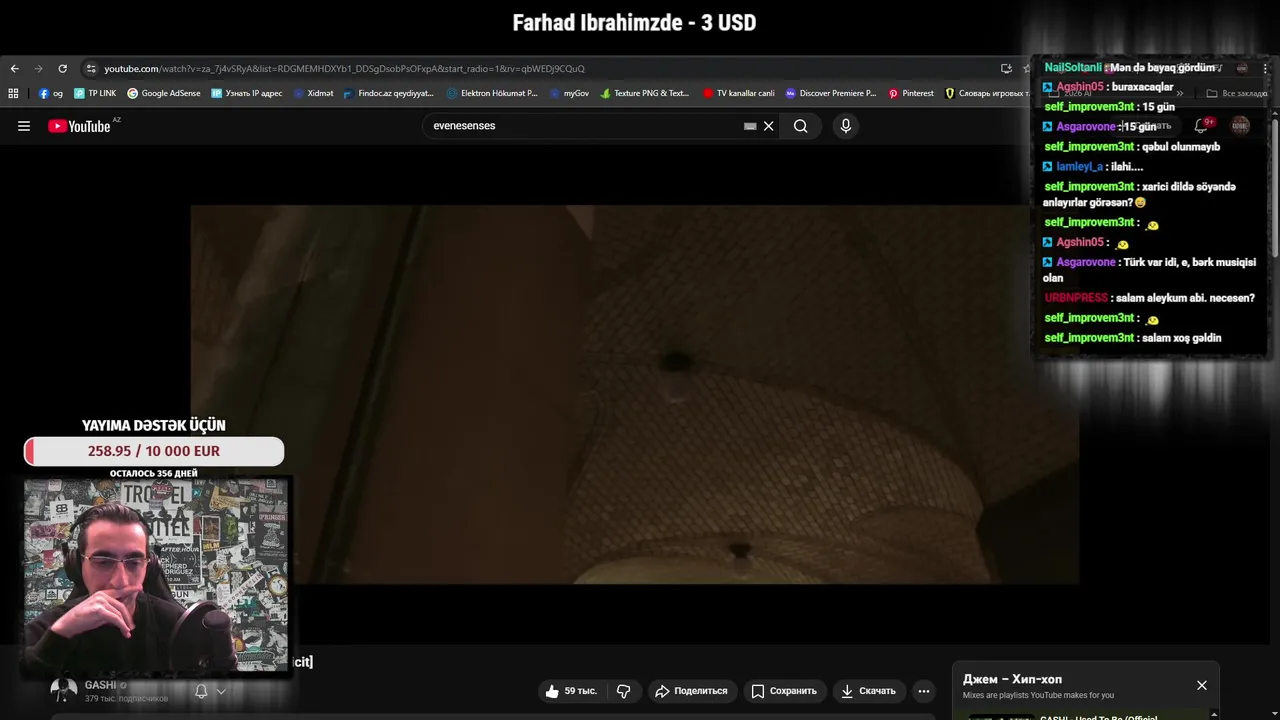Click chat username lamleyl_a
Viewport: 1280px width, 720px height.
point(1079,167)
